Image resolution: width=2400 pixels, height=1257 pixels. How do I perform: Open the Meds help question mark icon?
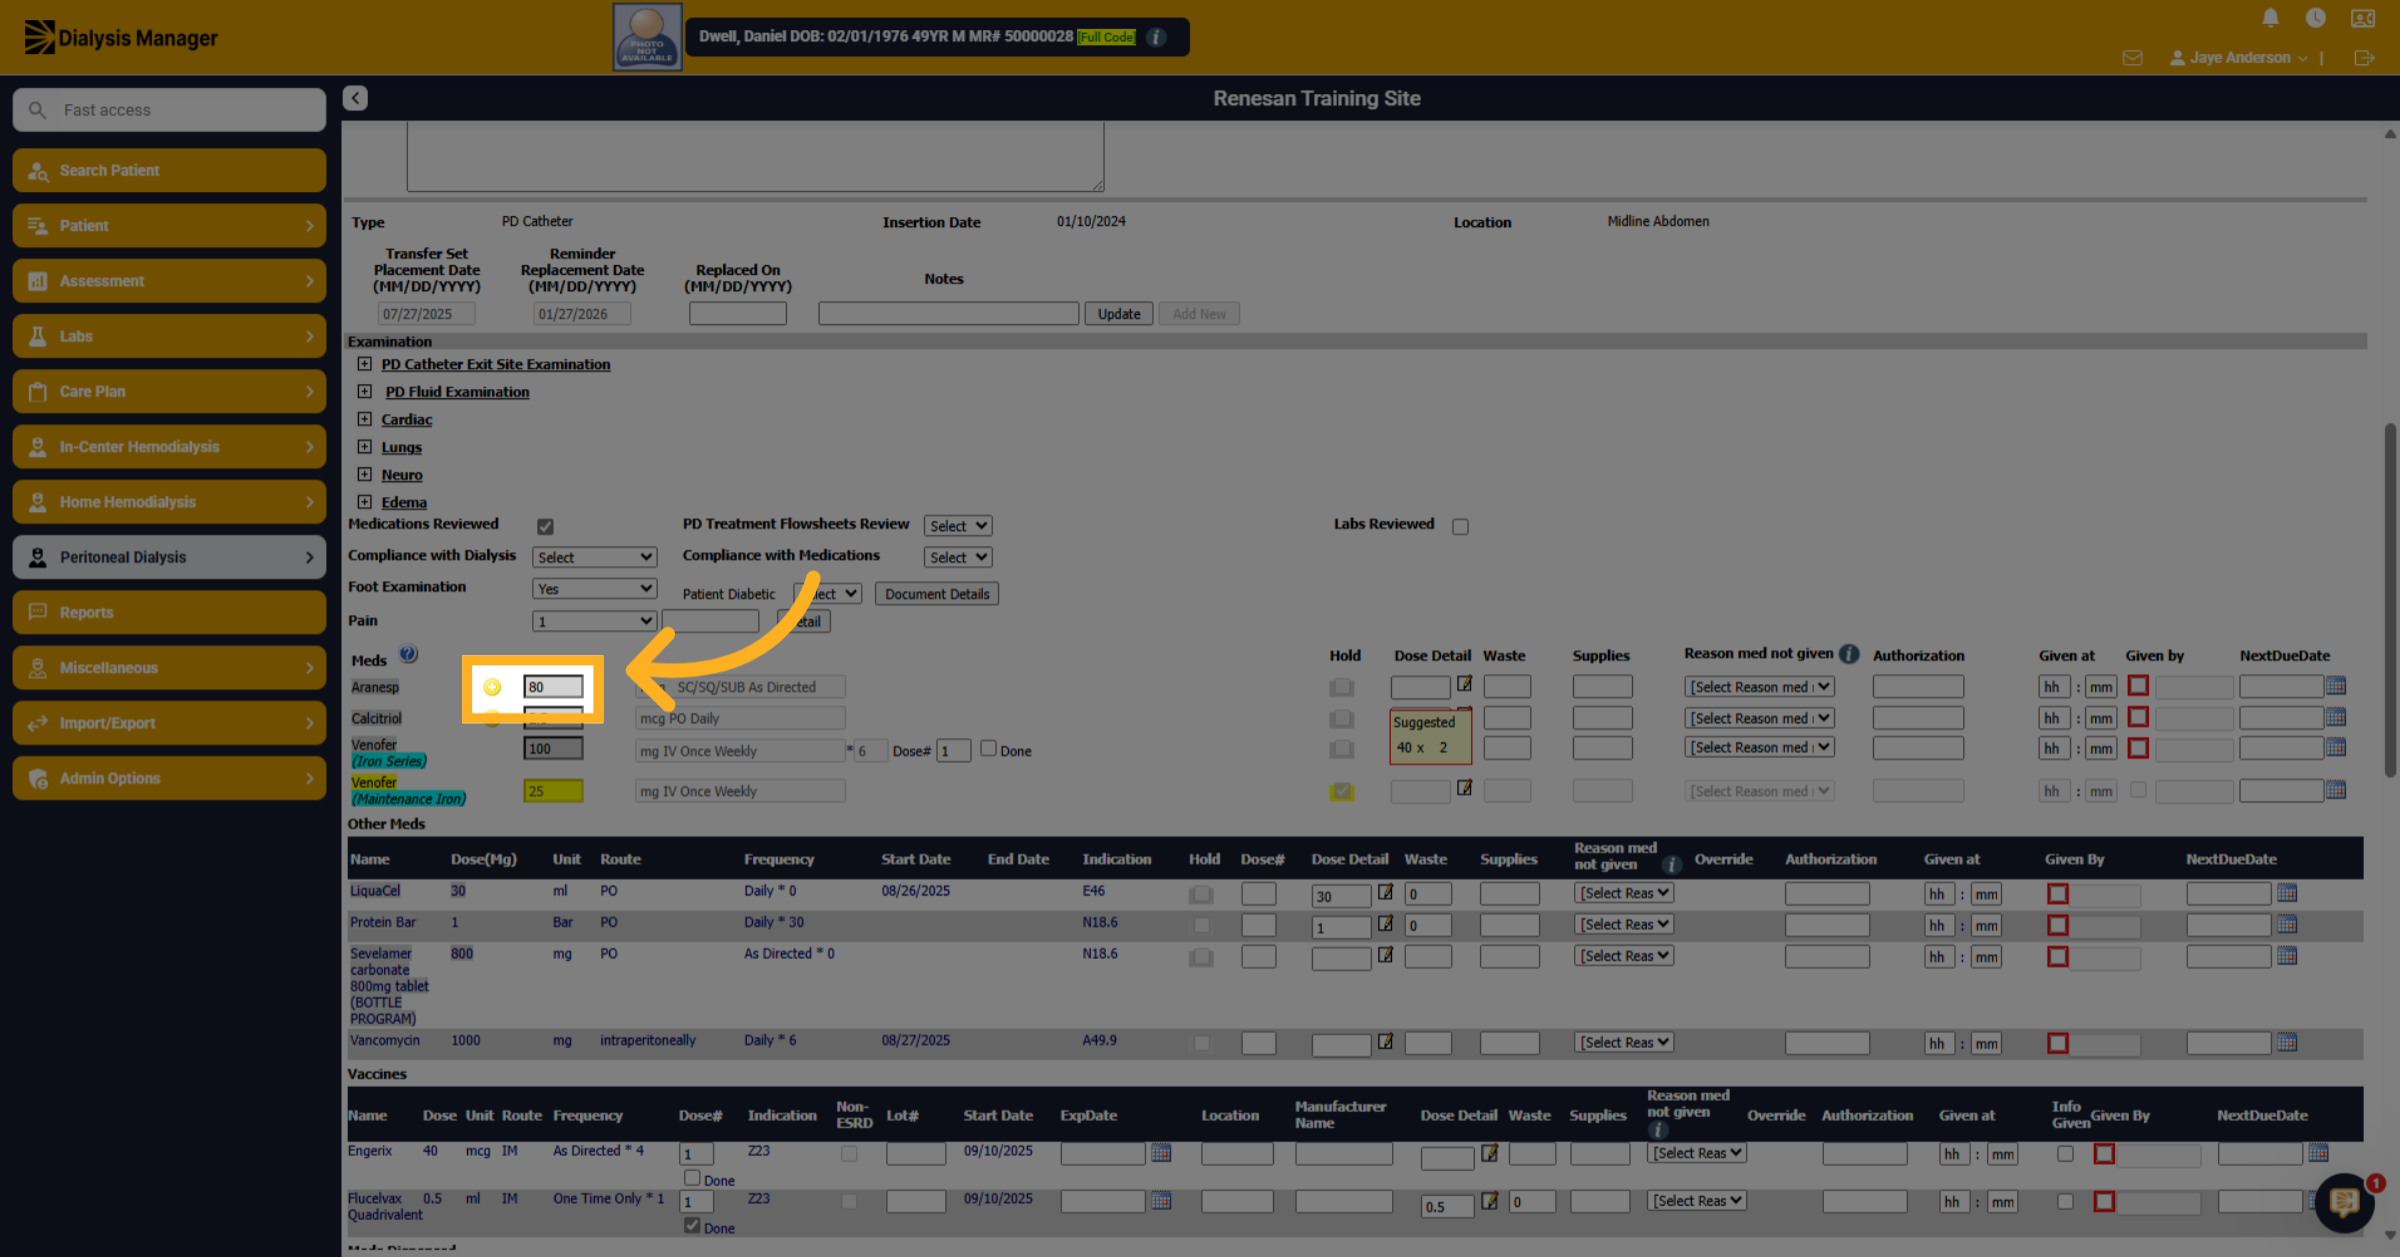click(x=408, y=655)
